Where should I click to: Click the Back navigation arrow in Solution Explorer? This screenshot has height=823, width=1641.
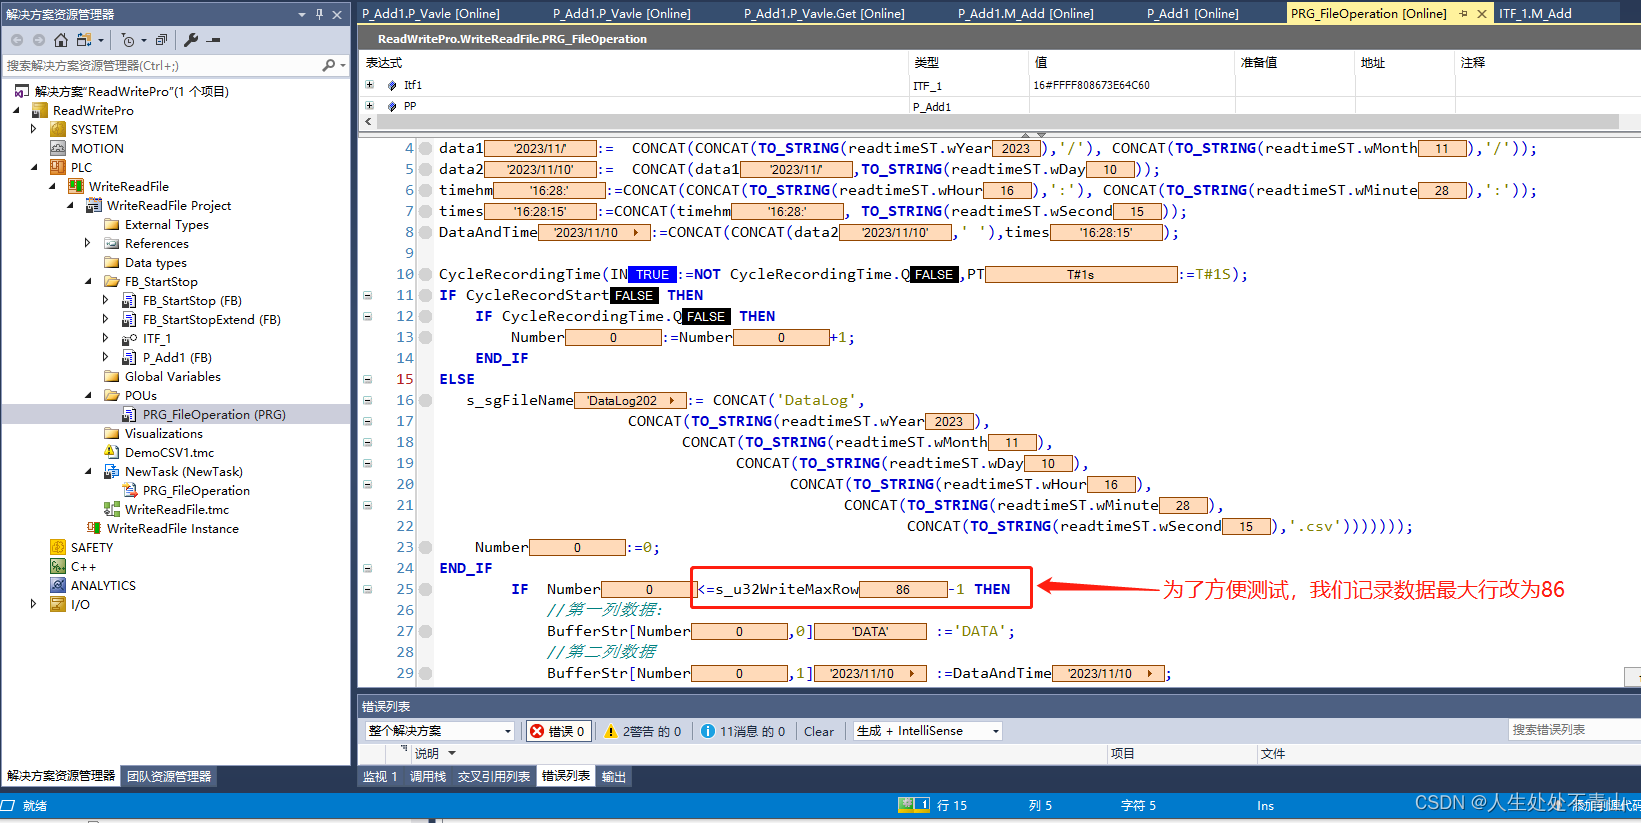(x=17, y=40)
